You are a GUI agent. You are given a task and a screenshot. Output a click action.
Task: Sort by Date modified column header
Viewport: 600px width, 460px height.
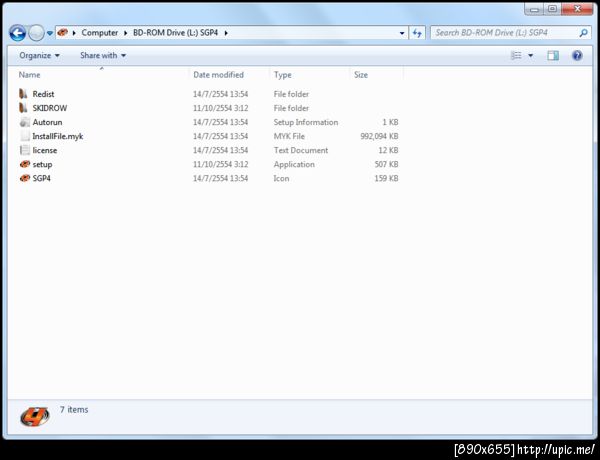point(229,75)
